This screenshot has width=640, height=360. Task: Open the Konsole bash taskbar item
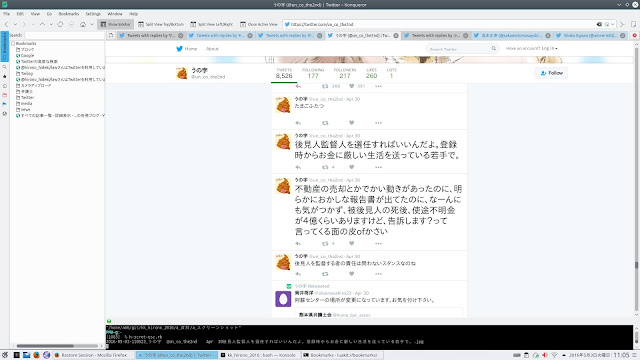258,355
